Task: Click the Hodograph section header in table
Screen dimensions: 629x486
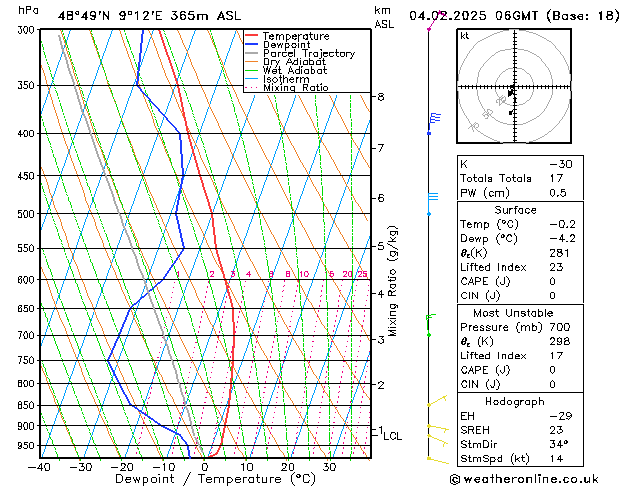Action: pyautogui.click(x=511, y=401)
